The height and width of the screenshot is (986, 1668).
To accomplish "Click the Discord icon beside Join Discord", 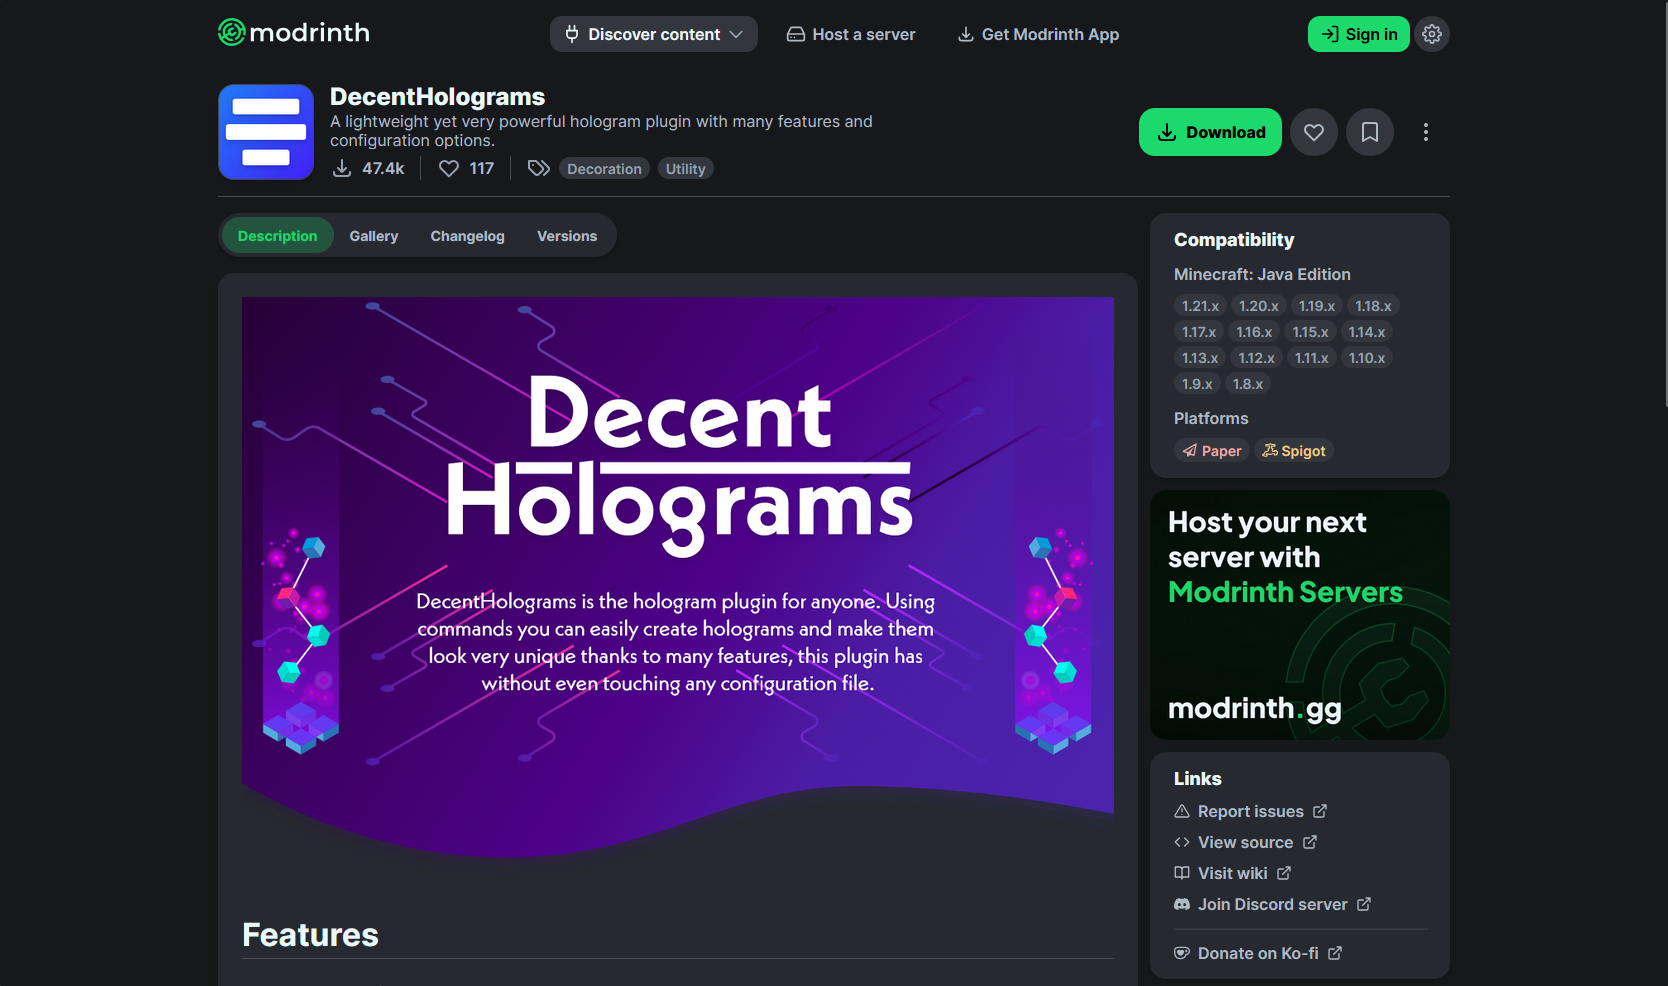I will pyautogui.click(x=1182, y=904).
